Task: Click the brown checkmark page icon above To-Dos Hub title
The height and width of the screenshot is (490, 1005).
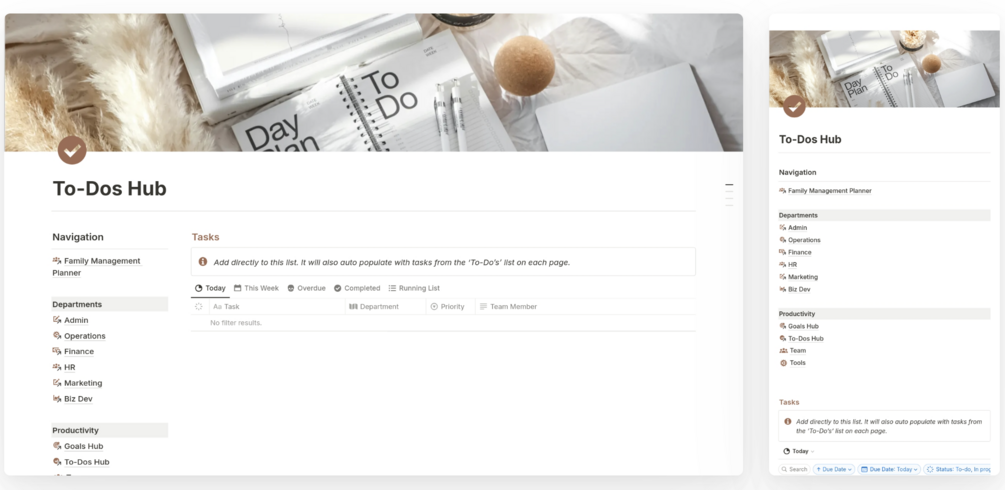Action: click(72, 150)
